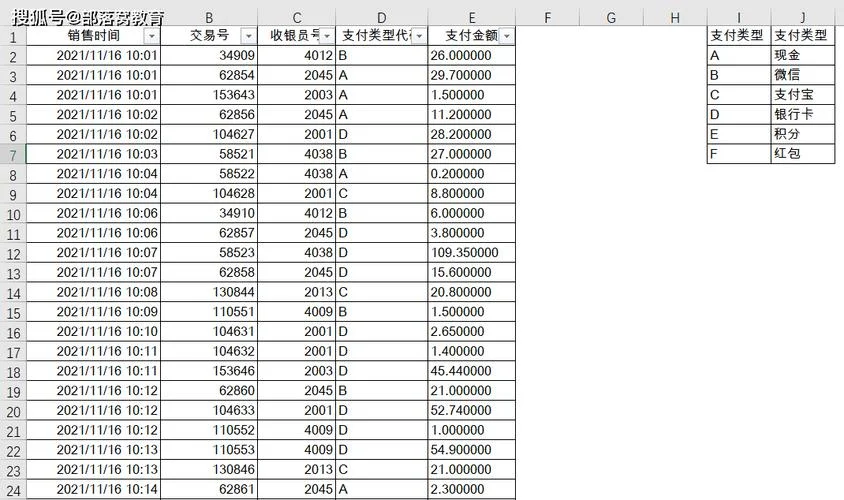Screen dimensions: 844x500
Task: Click cell with transaction number 58521
Action: point(209,154)
